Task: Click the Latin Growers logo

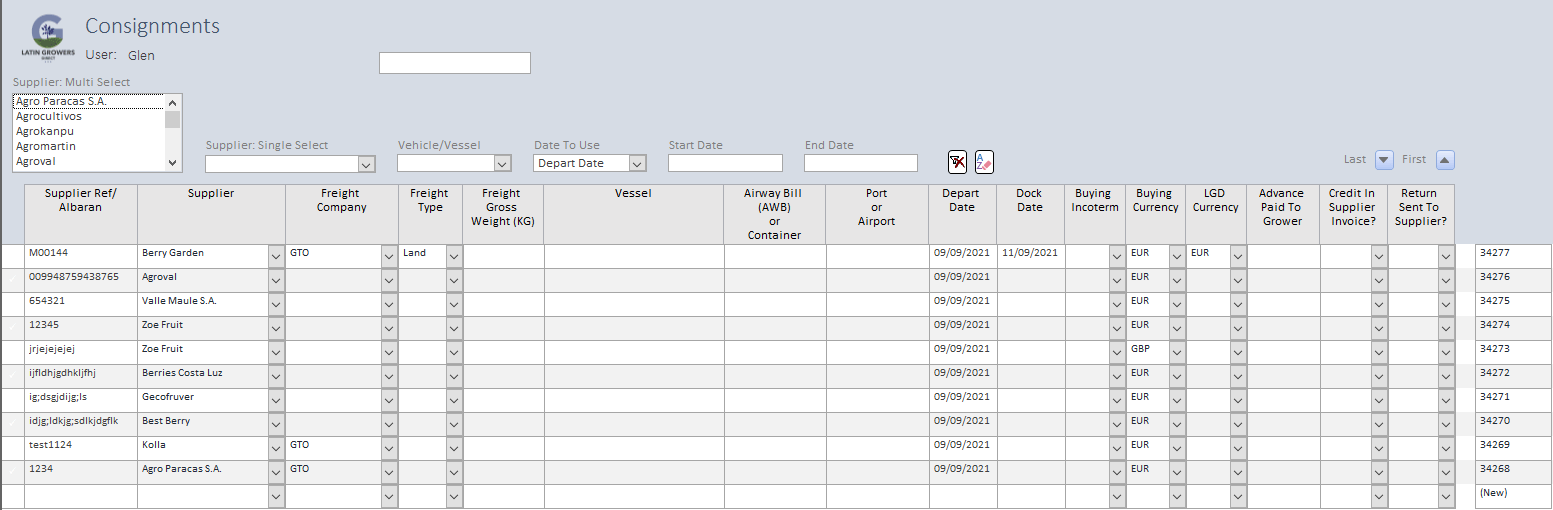Action: (47, 39)
